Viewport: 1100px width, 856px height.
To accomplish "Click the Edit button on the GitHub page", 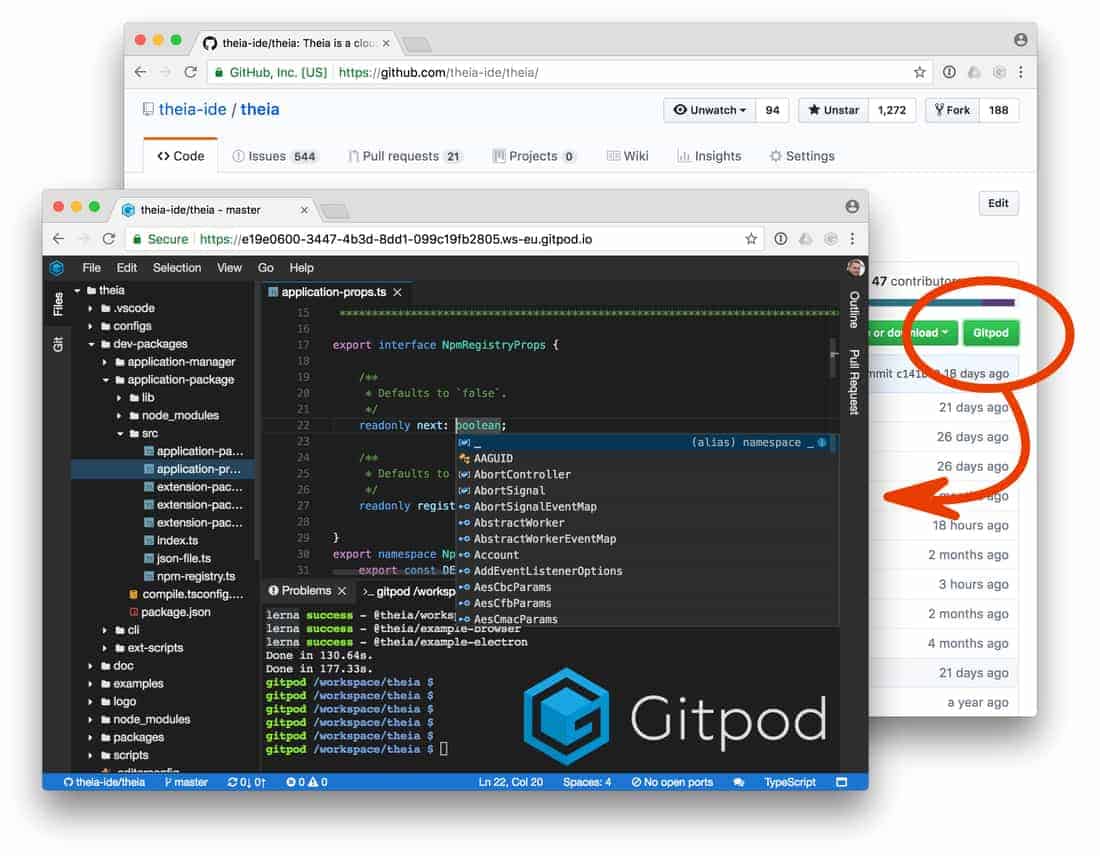I will (998, 203).
